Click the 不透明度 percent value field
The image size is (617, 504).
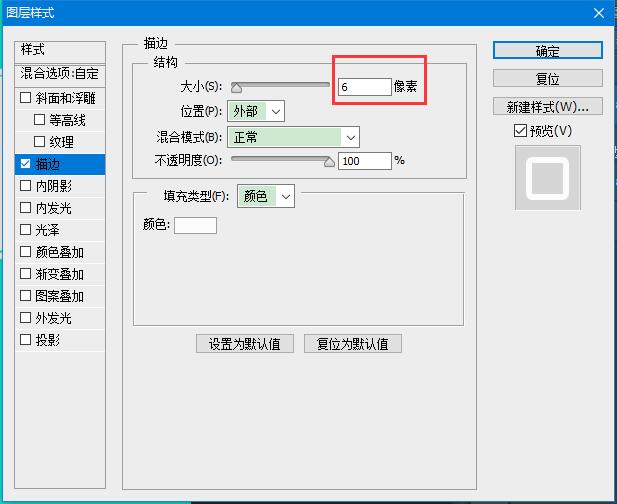coord(365,161)
